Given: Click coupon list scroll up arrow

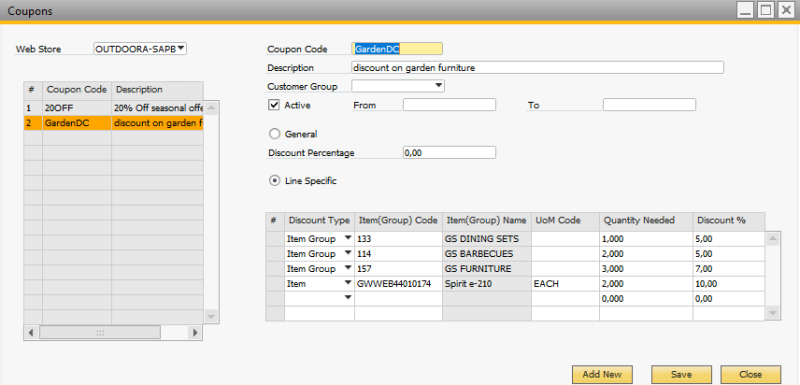Looking at the screenshot, I should pyautogui.click(x=212, y=108).
